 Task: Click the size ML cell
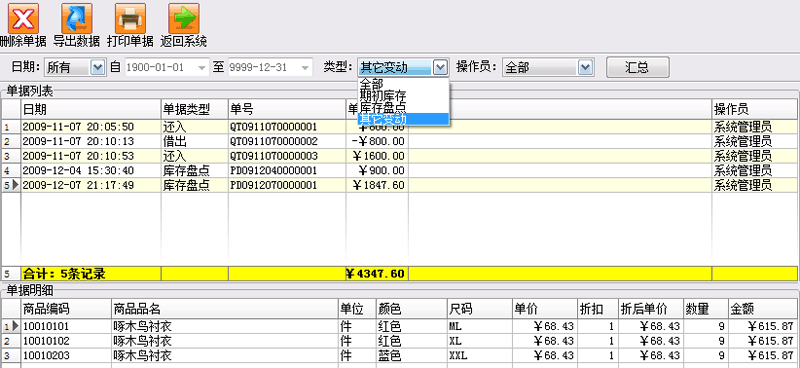pos(480,327)
